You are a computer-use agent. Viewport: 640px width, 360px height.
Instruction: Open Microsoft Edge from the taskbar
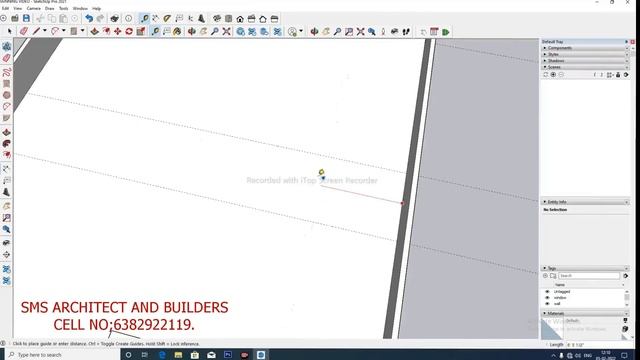pos(162,355)
